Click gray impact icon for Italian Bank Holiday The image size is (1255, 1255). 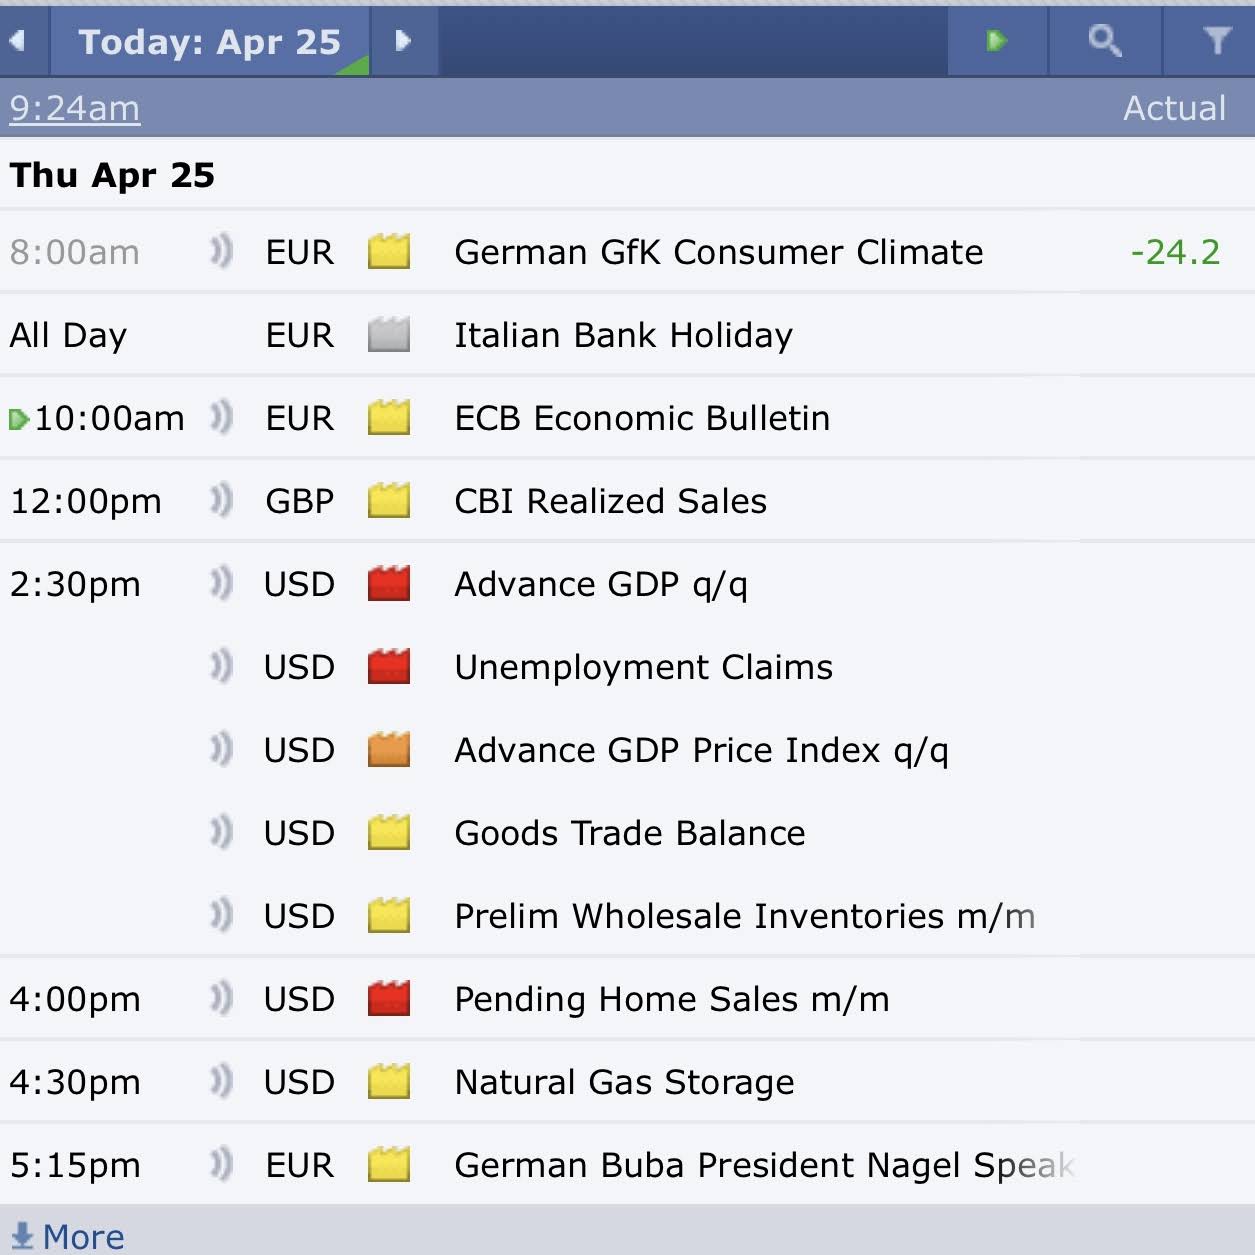click(389, 335)
